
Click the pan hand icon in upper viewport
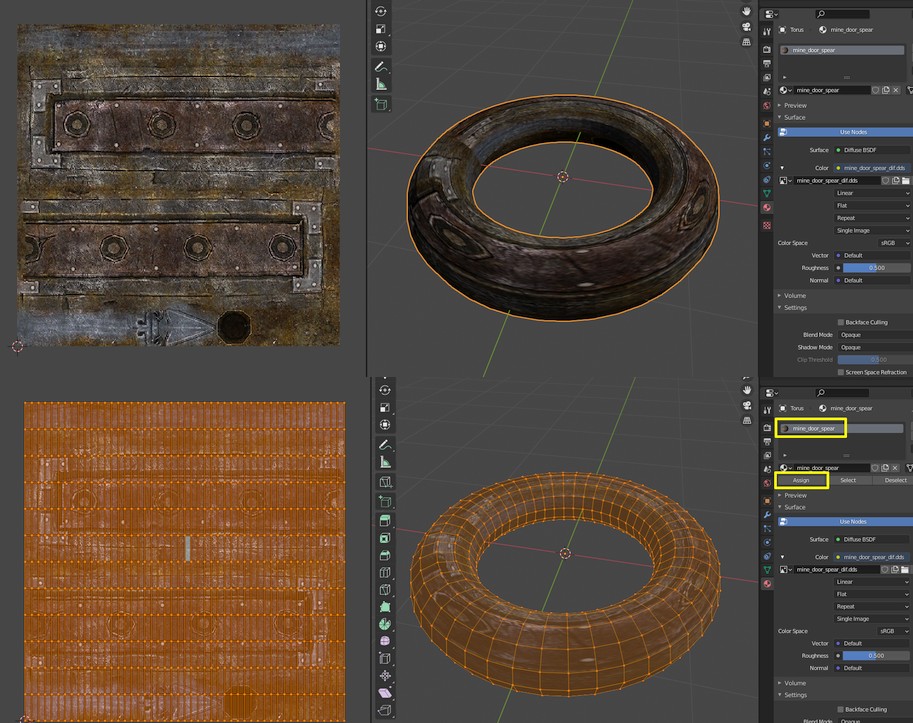coord(746,11)
